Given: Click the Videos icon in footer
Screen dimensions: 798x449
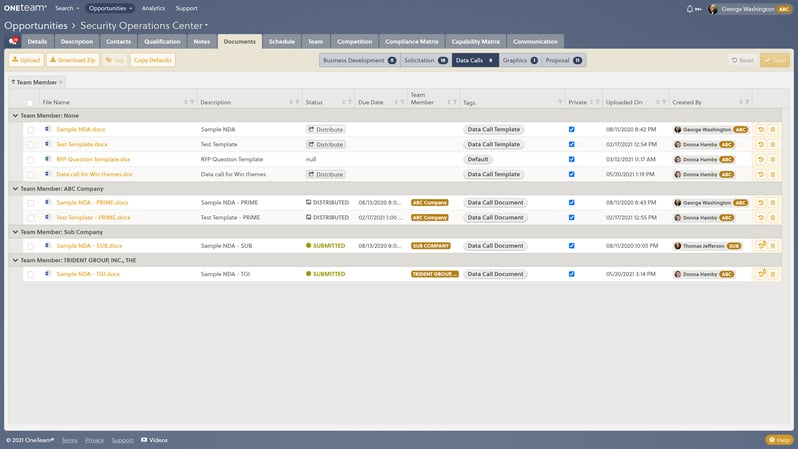Looking at the screenshot, I should [x=144, y=440].
